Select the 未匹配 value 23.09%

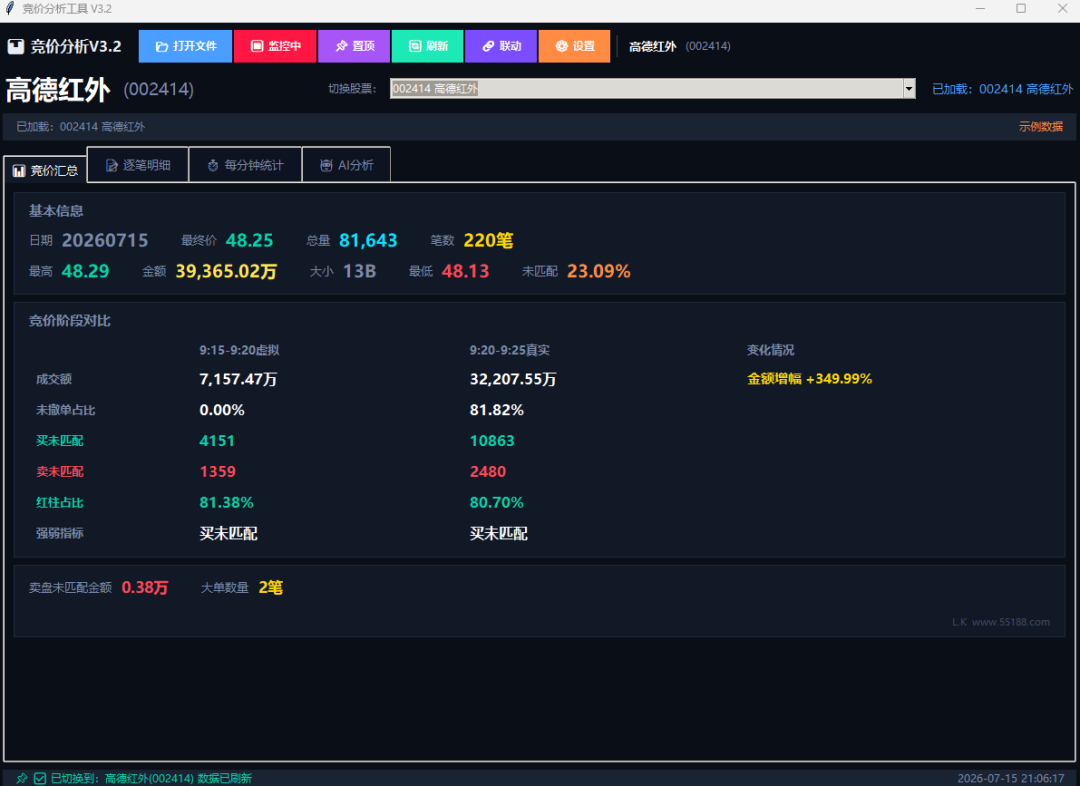coord(599,271)
